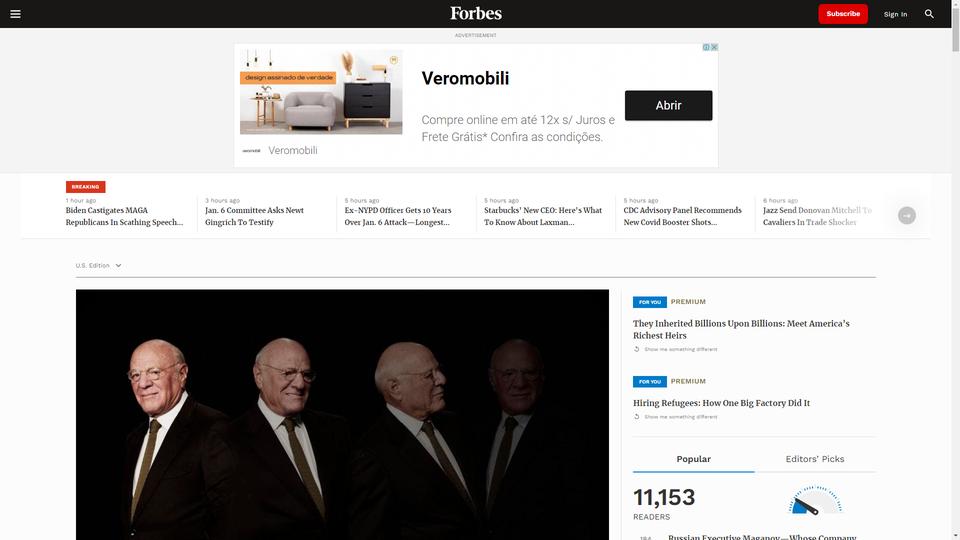This screenshot has width=960, height=540.
Task: Click refresh icon under Hiring Refugees story
Action: click(x=637, y=416)
